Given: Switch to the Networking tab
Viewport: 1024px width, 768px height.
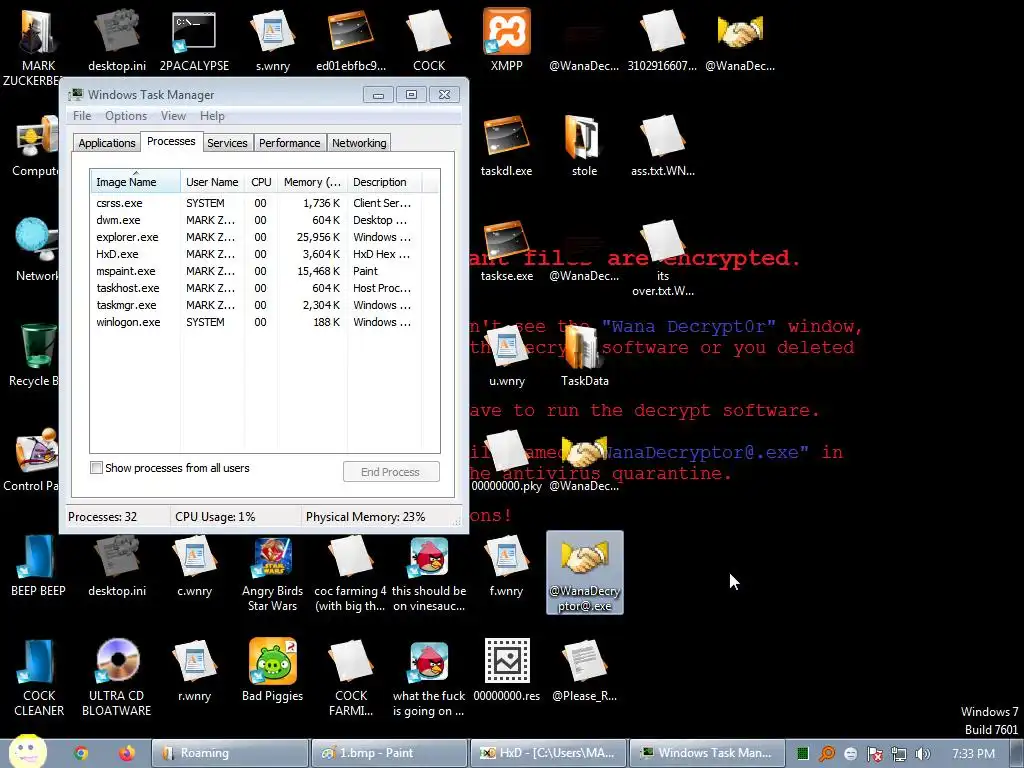Looking at the screenshot, I should [x=359, y=143].
